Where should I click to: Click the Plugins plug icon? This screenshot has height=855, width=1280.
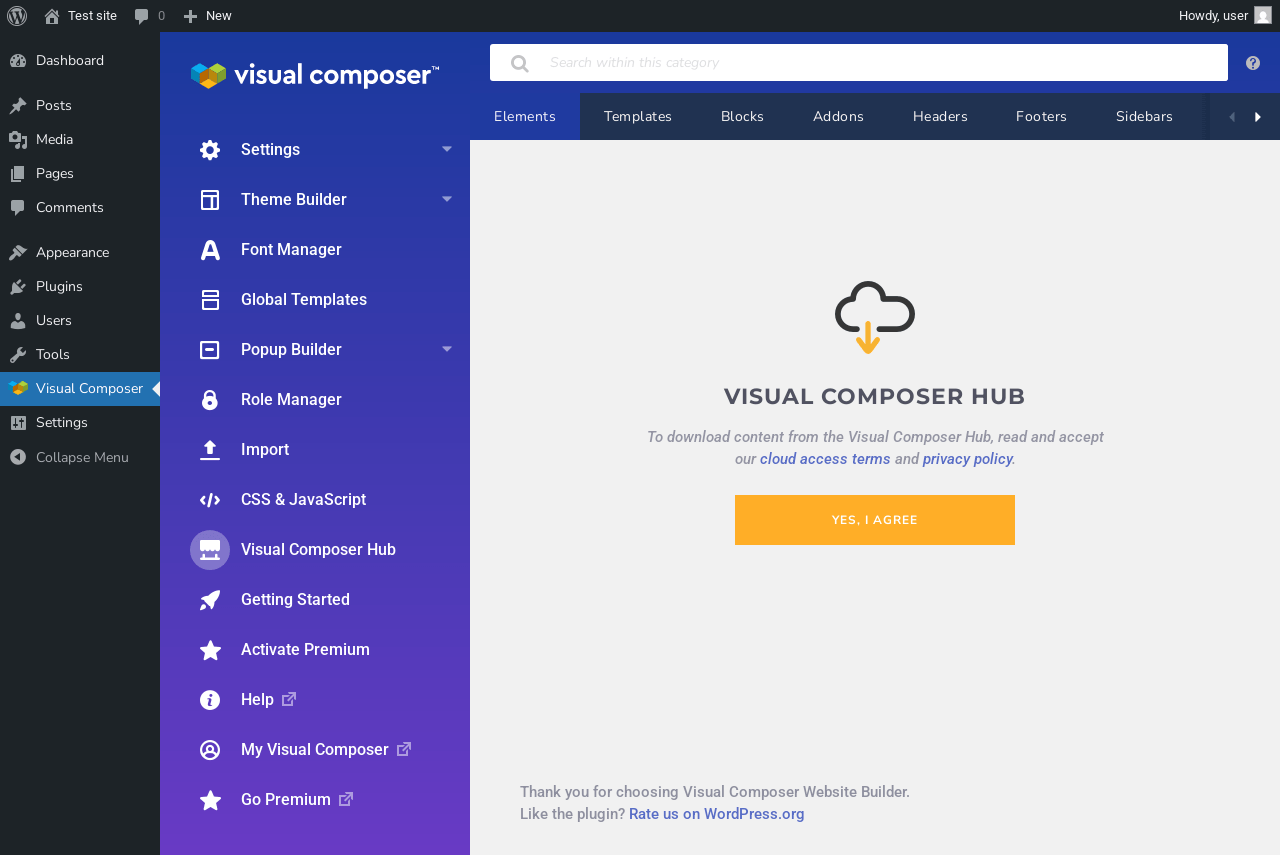[18, 287]
